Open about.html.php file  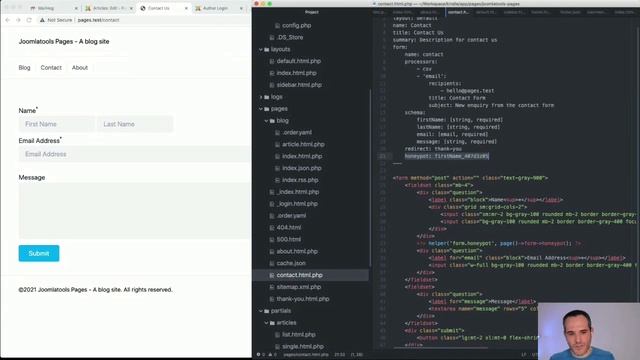tap(297, 251)
